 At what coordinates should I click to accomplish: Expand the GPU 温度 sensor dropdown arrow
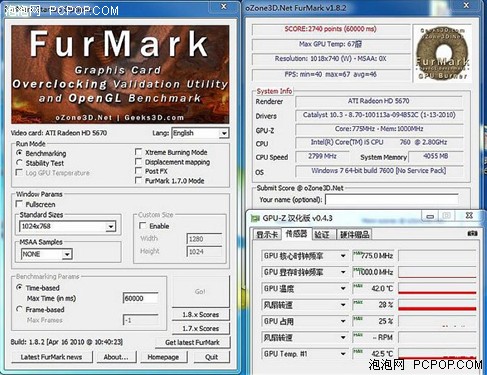coord(343,289)
